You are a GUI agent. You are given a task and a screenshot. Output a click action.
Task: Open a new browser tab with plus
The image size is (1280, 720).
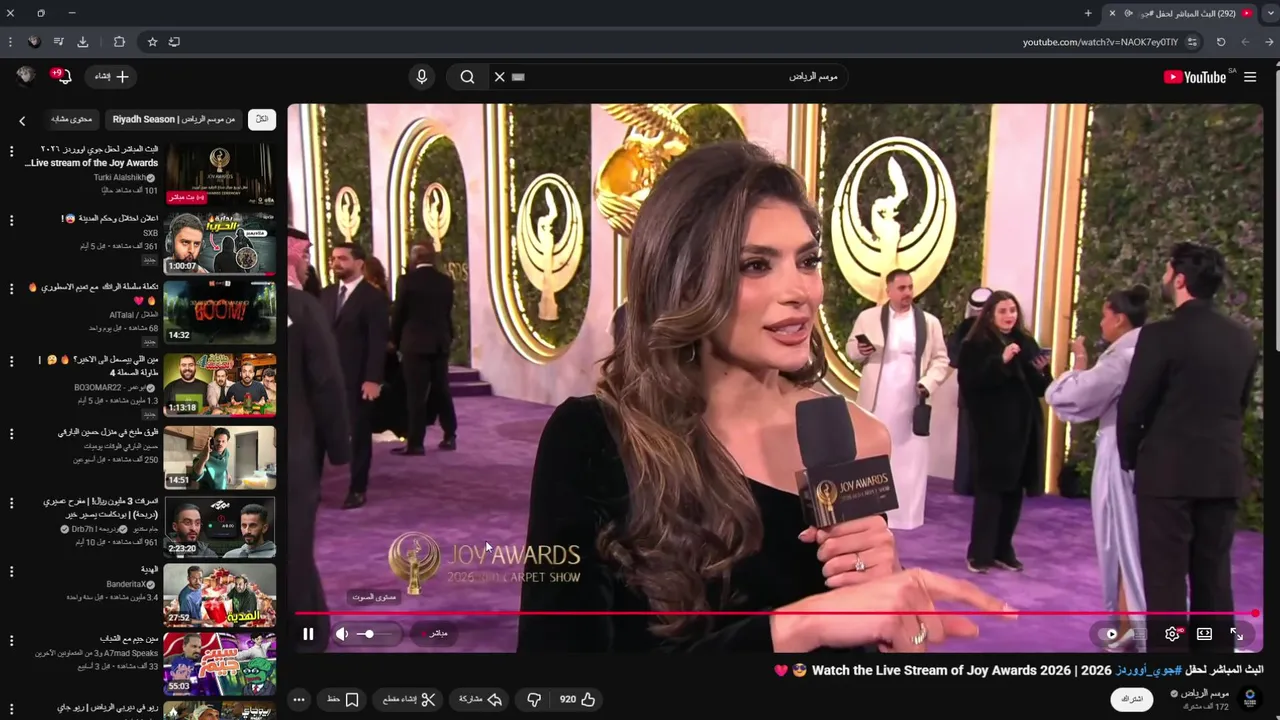[x=1088, y=13]
